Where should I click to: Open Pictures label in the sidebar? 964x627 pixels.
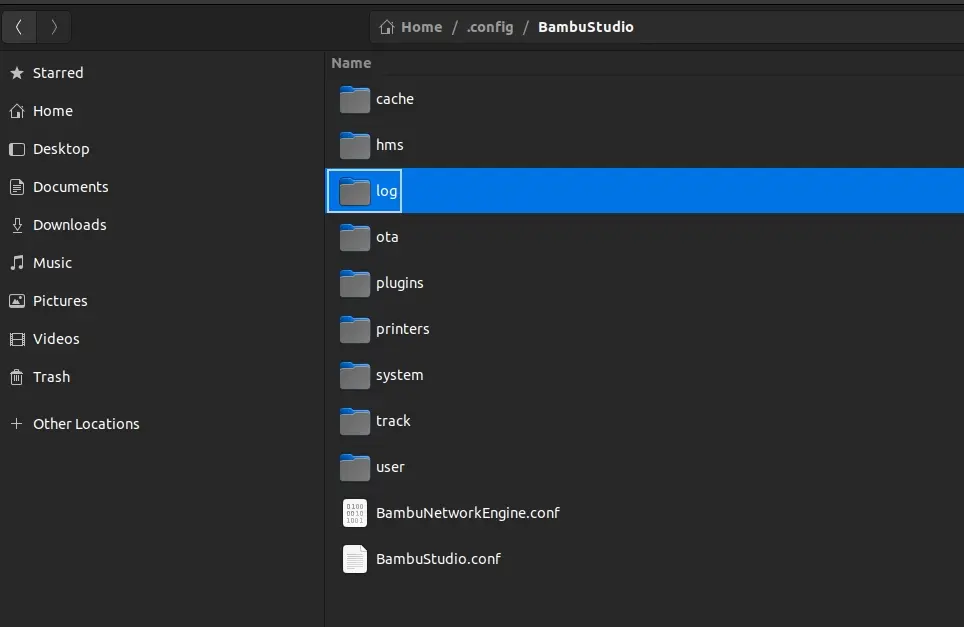pyautogui.click(x=60, y=301)
